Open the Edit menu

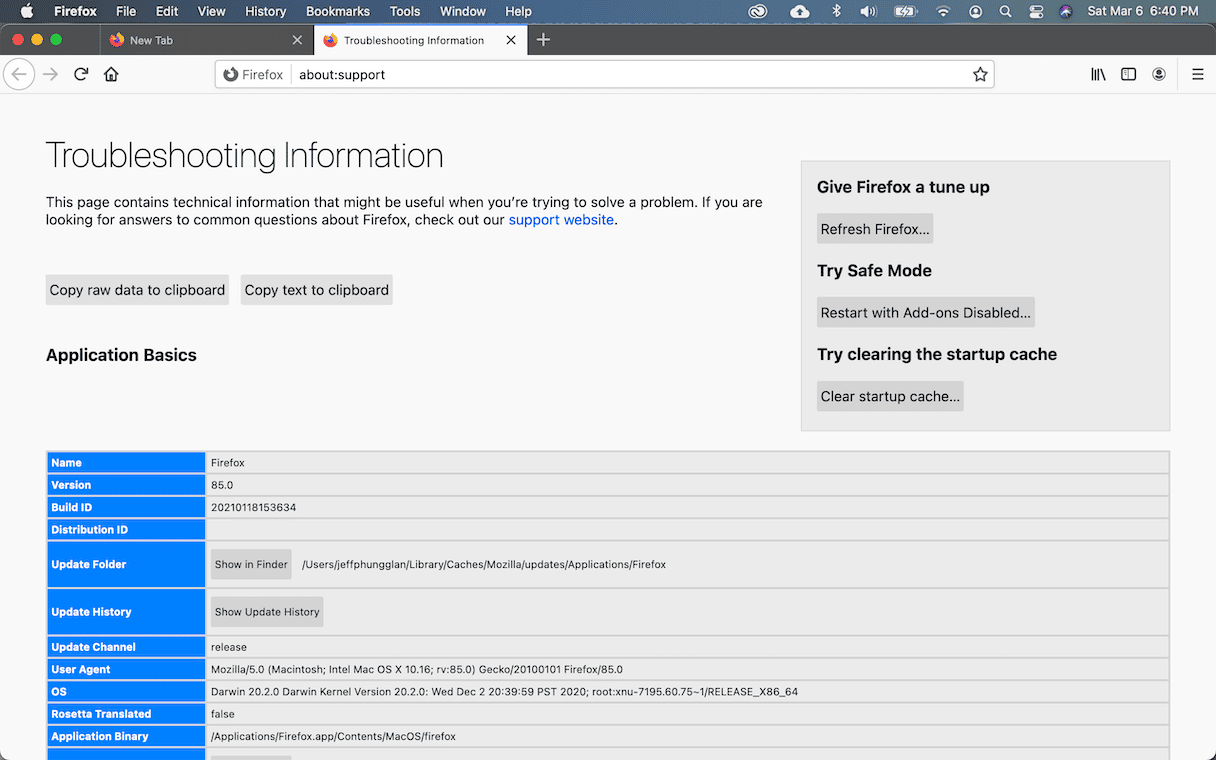(x=167, y=11)
